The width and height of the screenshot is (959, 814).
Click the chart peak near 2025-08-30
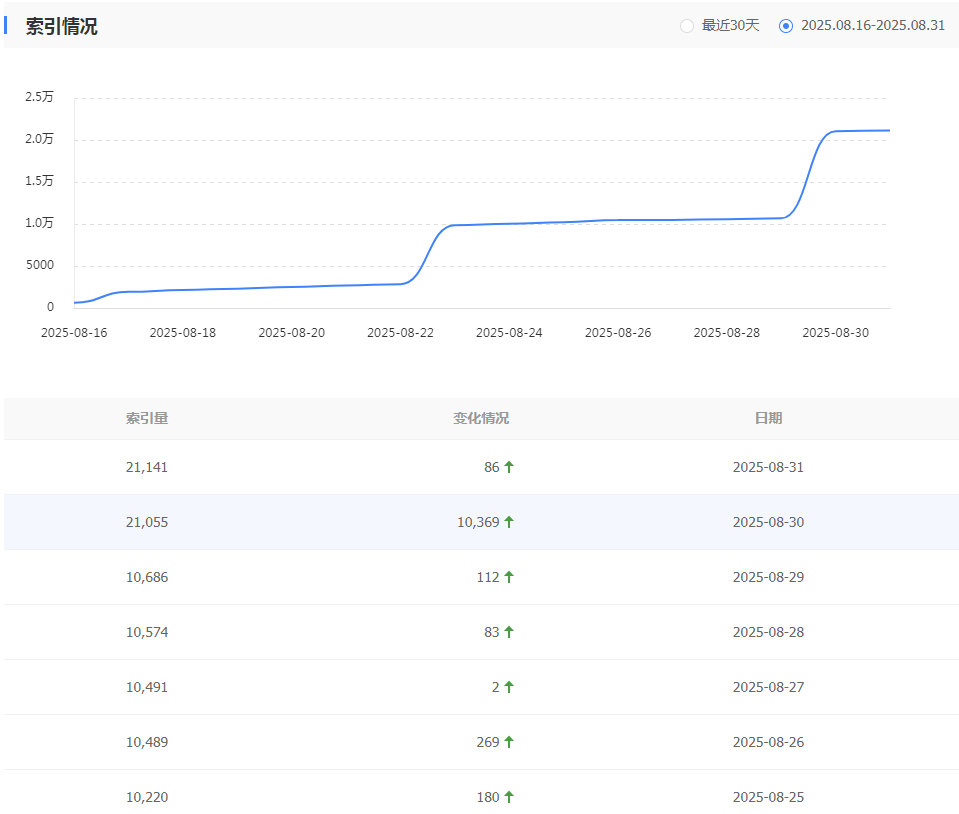[850, 130]
